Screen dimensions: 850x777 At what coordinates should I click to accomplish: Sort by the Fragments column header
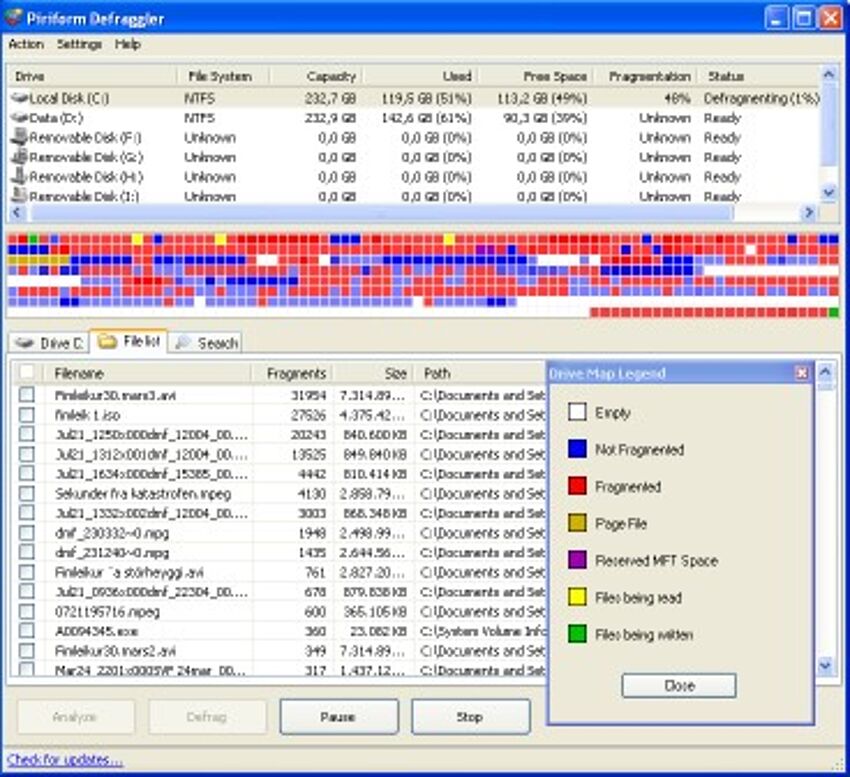pyautogui.click(x=292, y=373)
